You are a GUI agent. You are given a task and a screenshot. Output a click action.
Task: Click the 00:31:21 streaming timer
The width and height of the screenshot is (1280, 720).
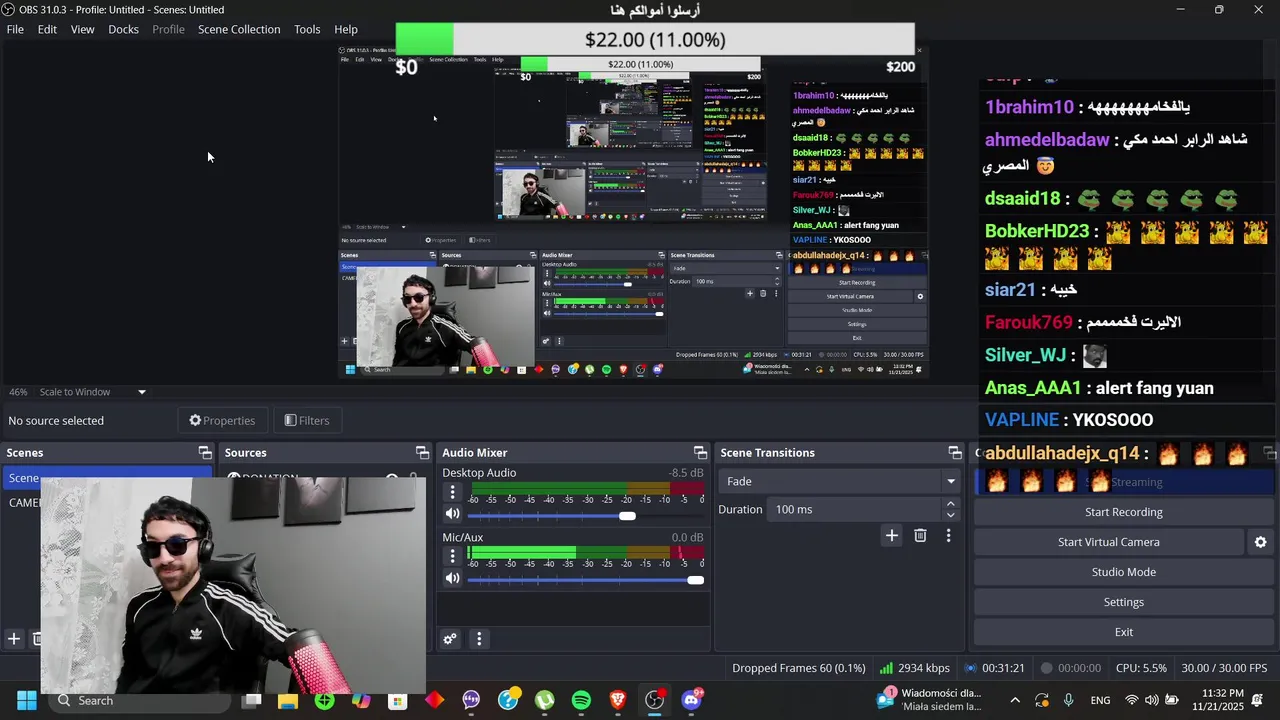click(995, 668)
